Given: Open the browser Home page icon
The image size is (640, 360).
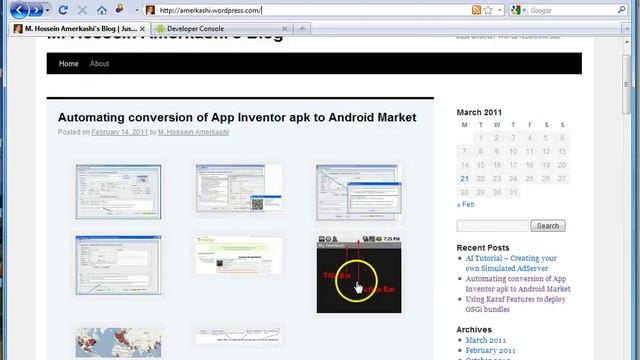Looking at the screenshot, I should [x=102, y=10].
